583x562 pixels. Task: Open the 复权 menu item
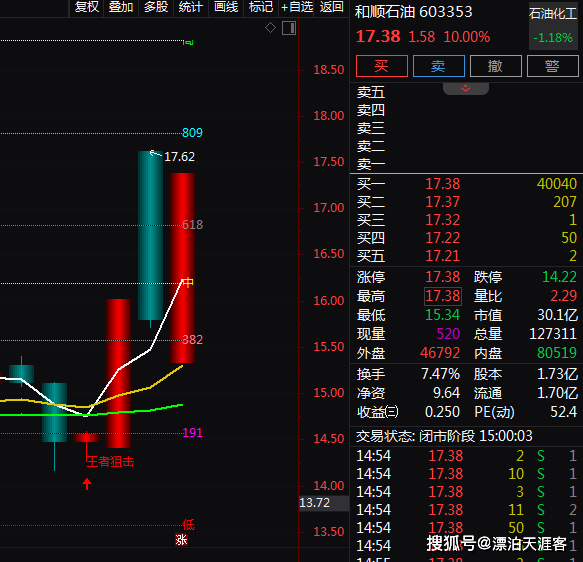pyautogui.click(x=87, y=7)
